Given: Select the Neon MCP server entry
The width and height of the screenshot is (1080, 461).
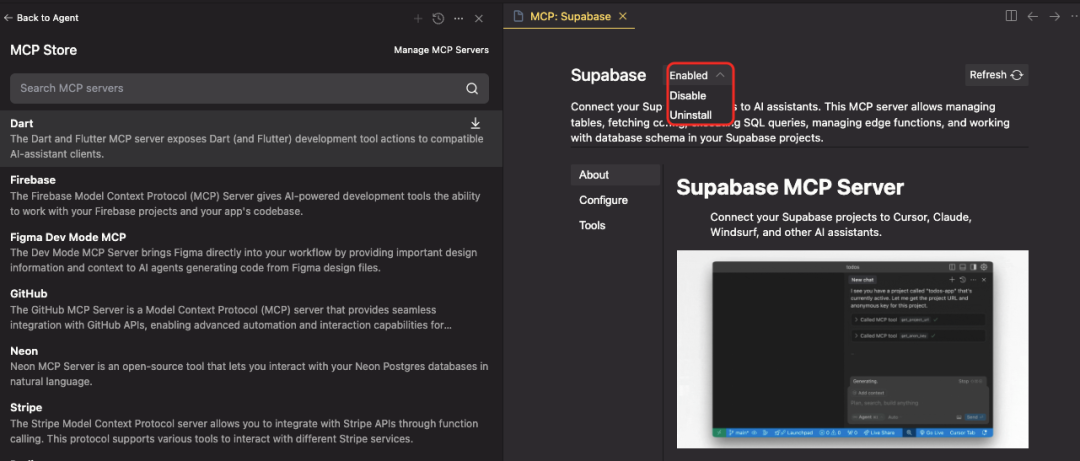Looking at the screenshot, I should tap(251, 366).
